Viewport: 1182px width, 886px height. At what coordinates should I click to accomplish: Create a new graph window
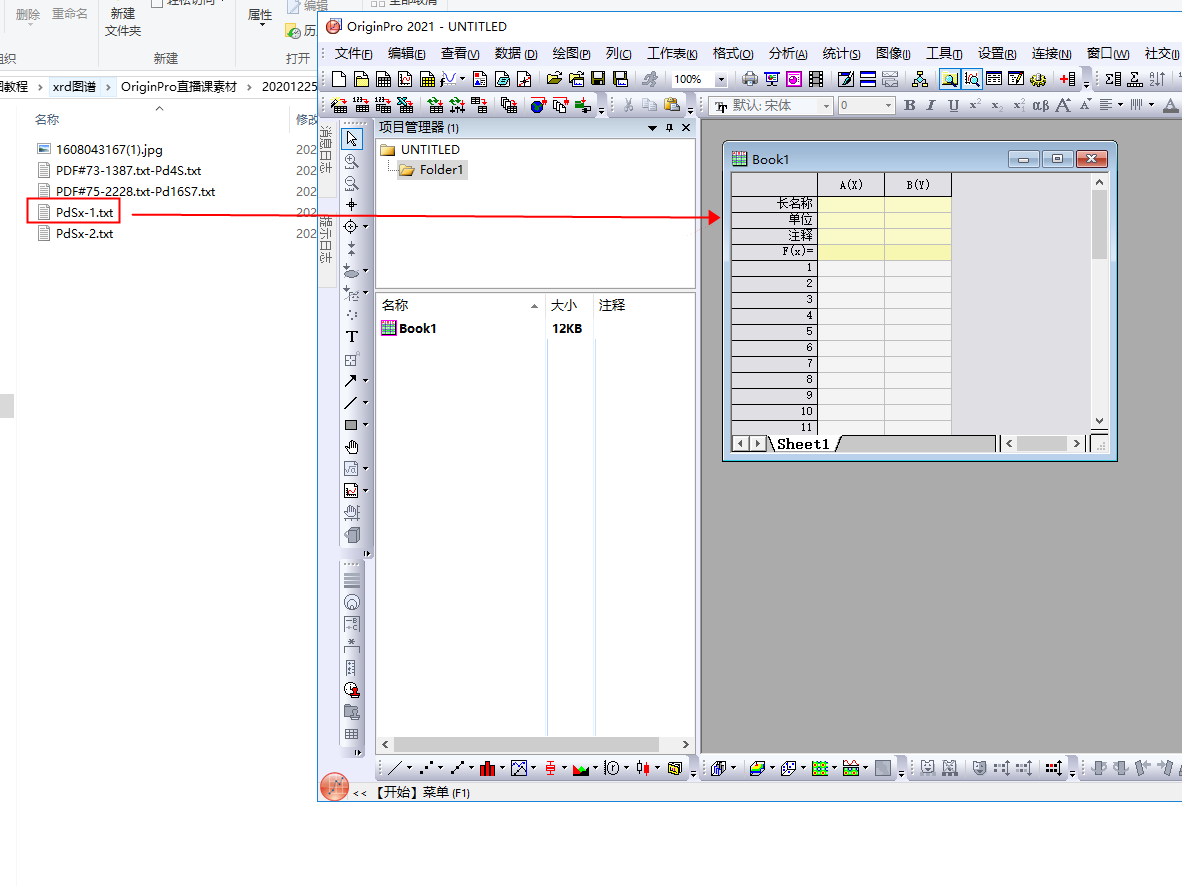click(x=405, y=79)
